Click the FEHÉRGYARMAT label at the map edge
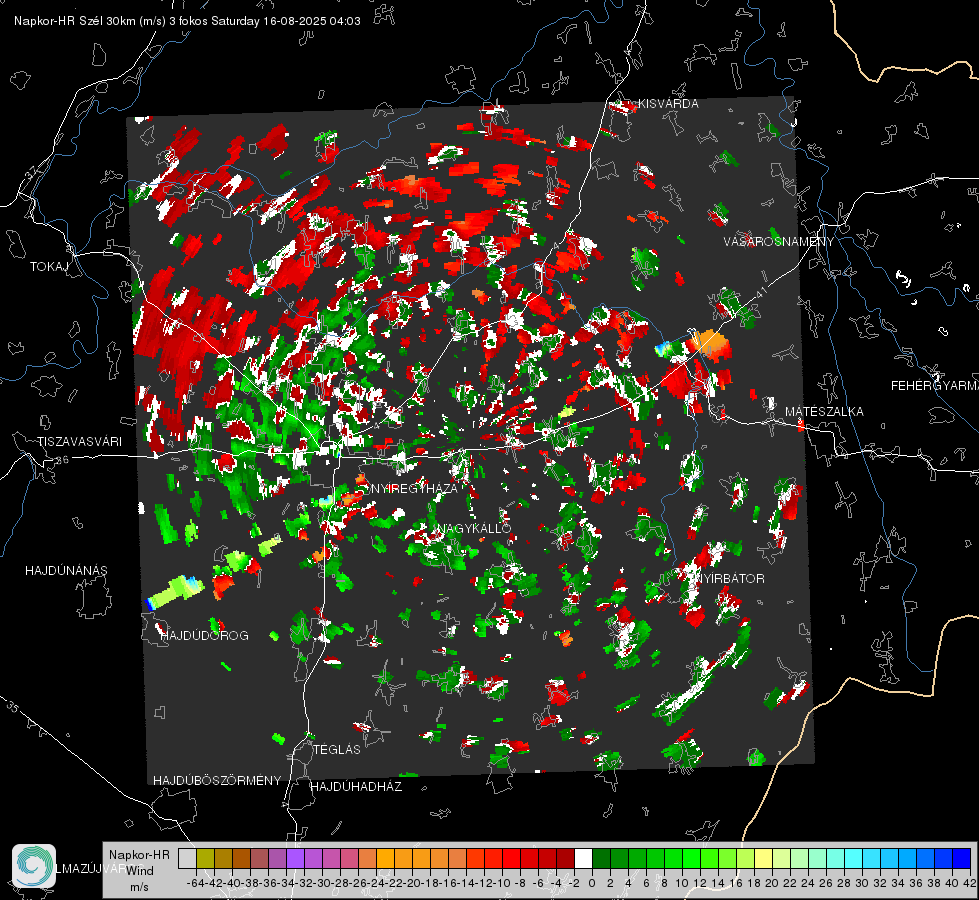Image resolution: width=979 pixels, height=900 pixels. (935, 386)
